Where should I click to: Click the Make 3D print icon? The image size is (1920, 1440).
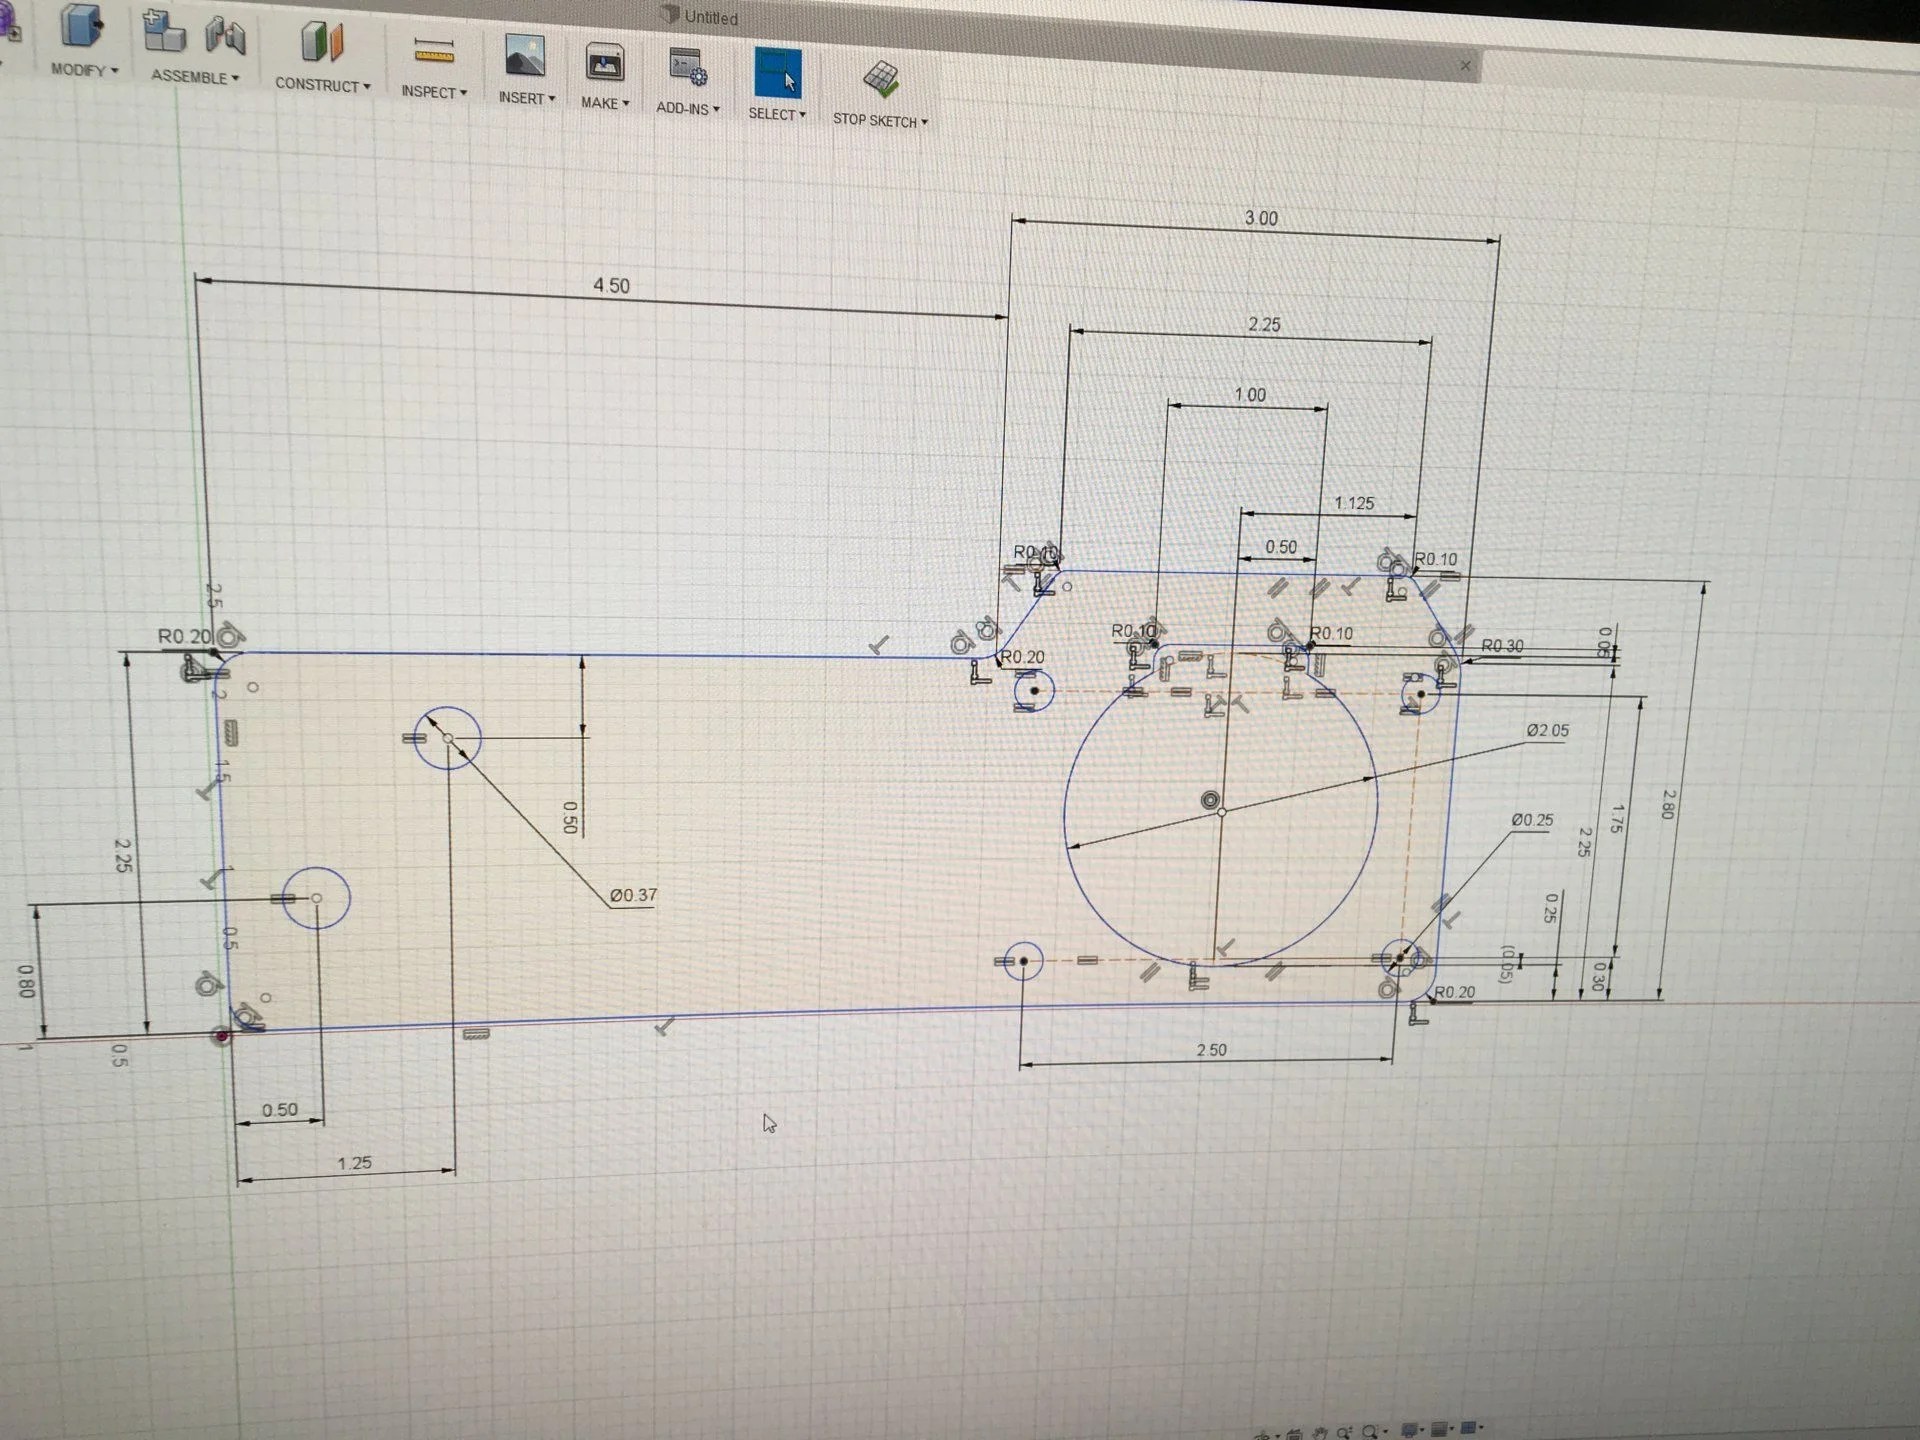(605, 64)
